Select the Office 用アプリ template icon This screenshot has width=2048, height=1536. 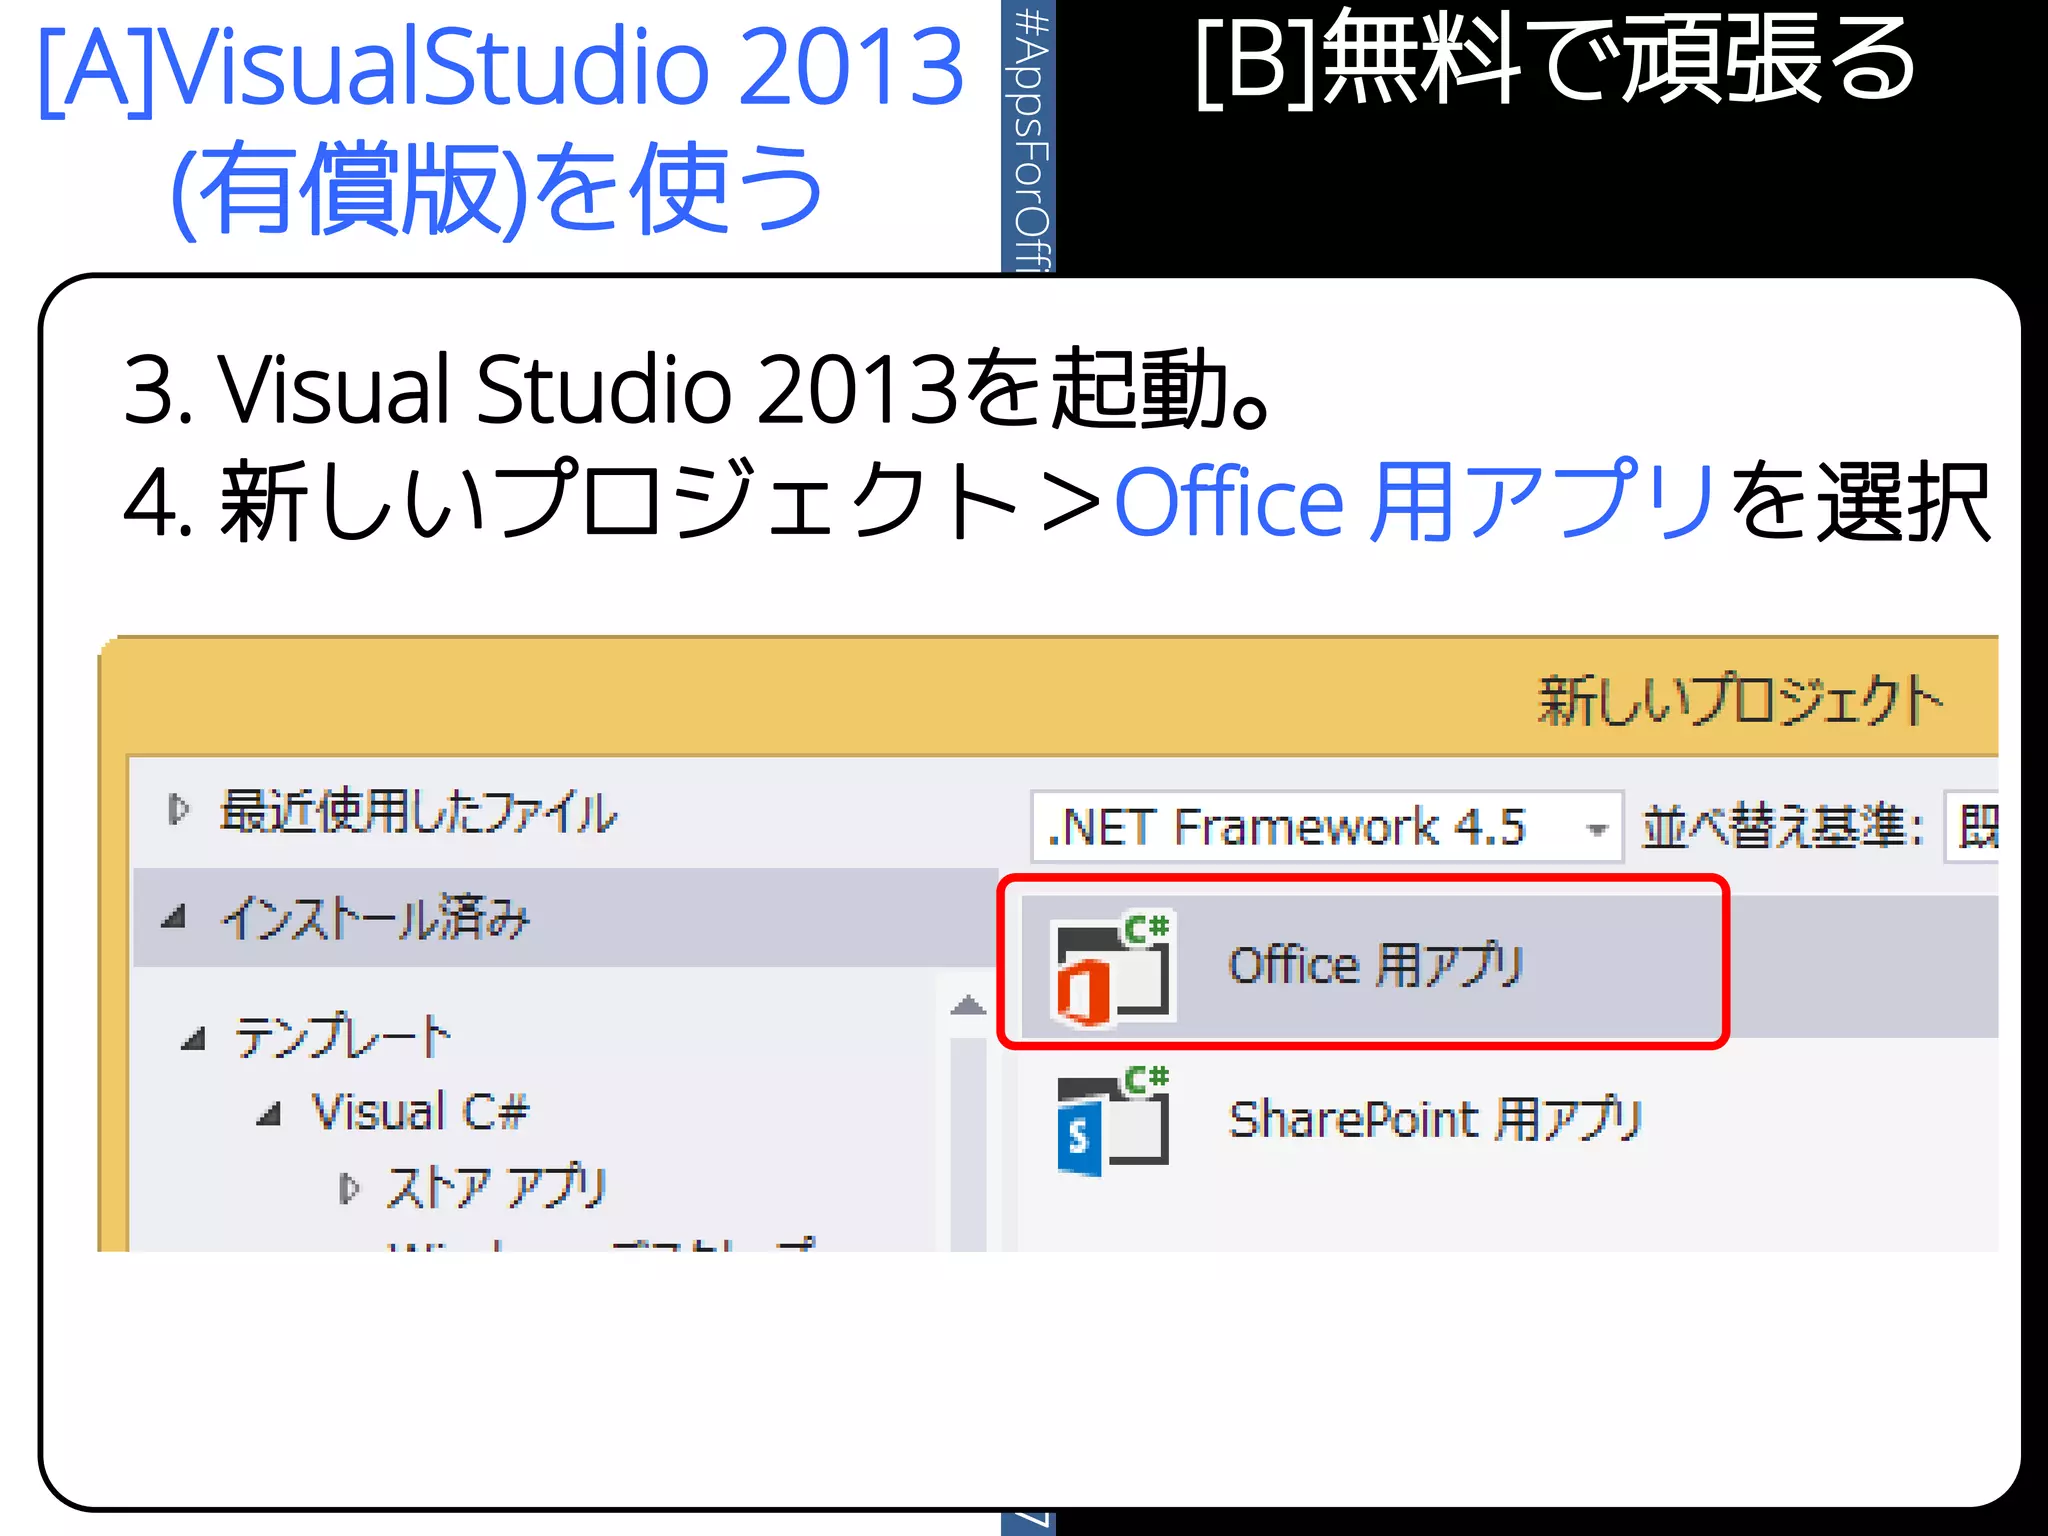tap(1113, 967)
